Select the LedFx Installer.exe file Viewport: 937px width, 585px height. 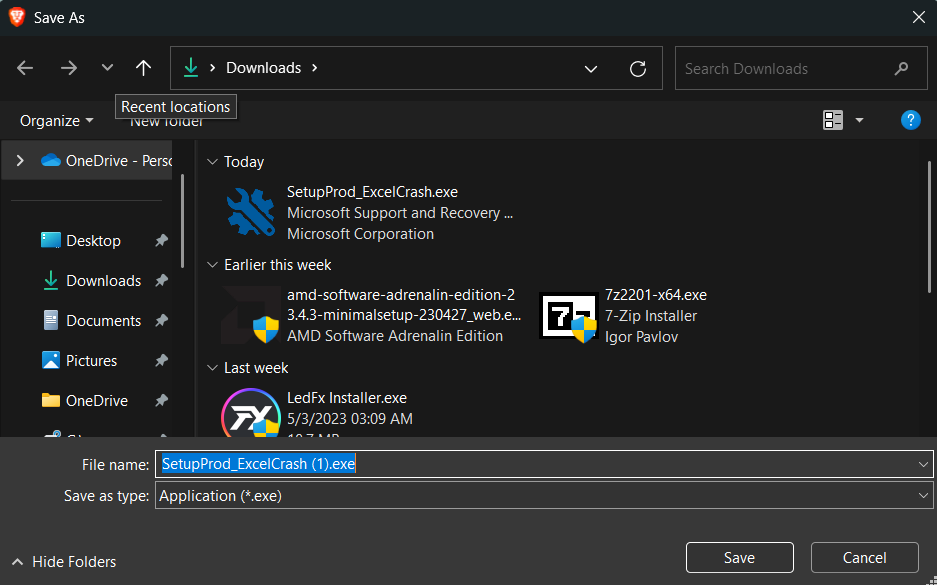pos(346,398)
